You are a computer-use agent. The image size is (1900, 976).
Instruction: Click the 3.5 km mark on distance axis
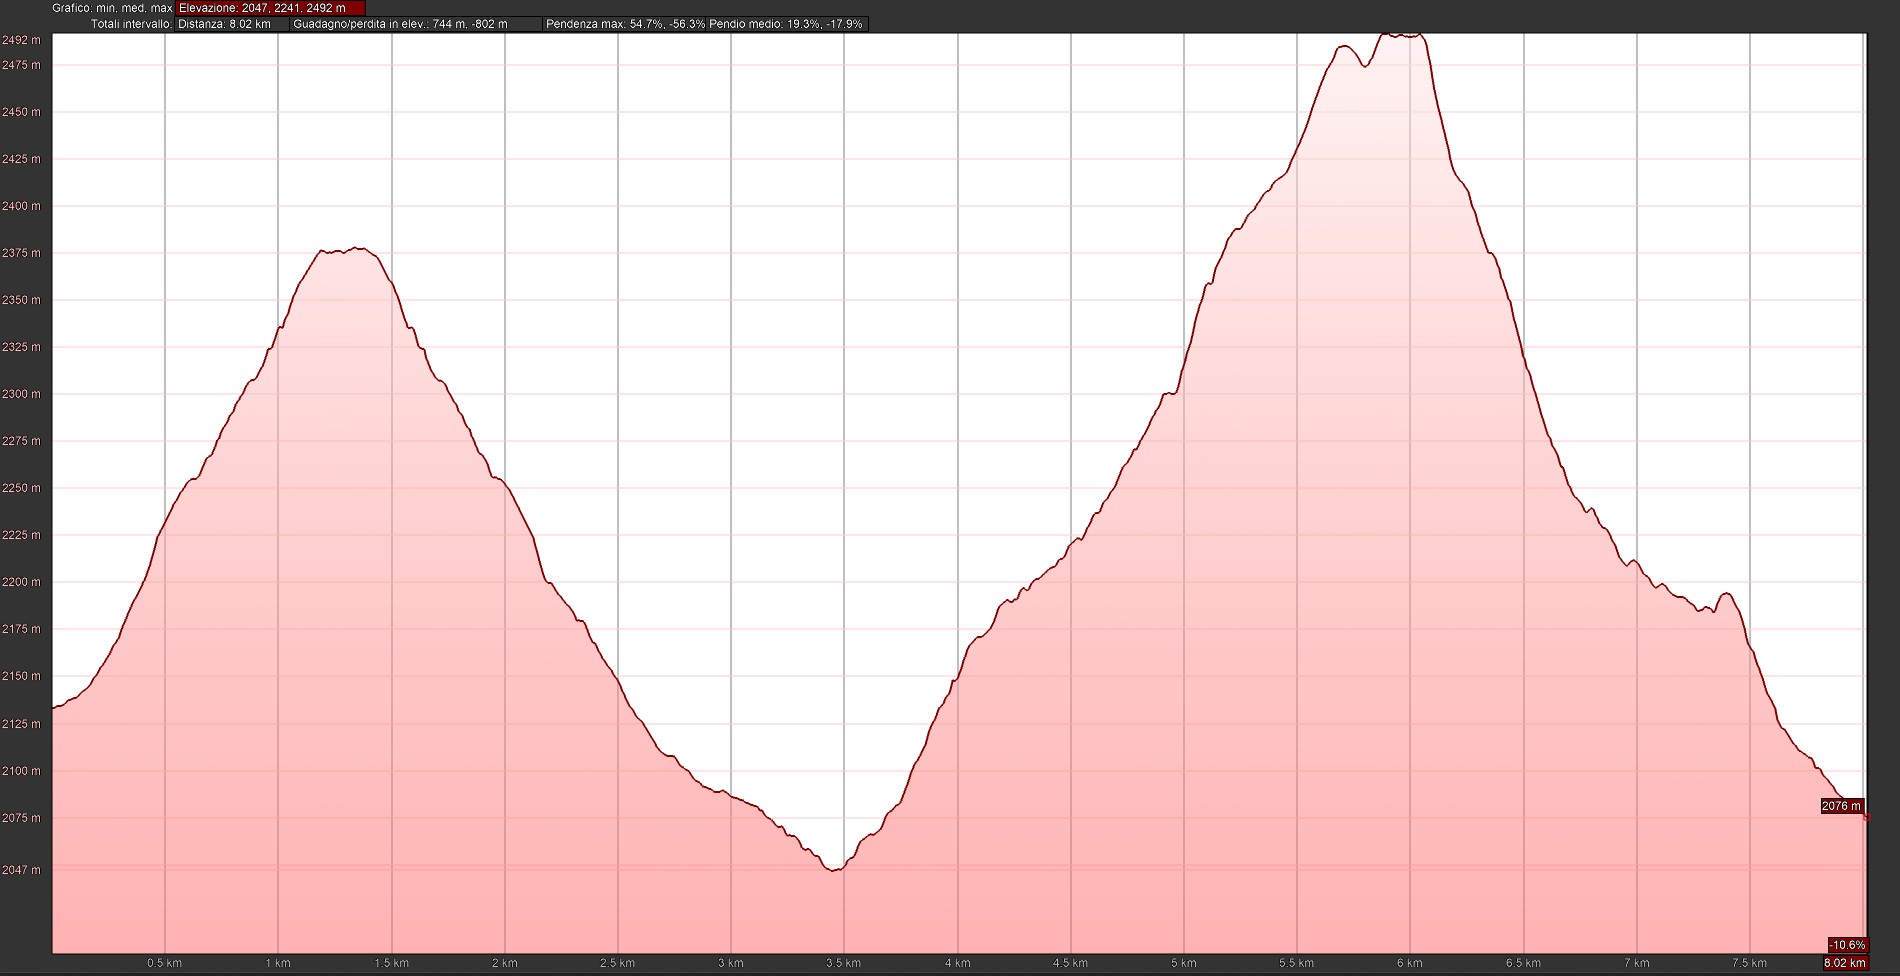click(843, 964)
